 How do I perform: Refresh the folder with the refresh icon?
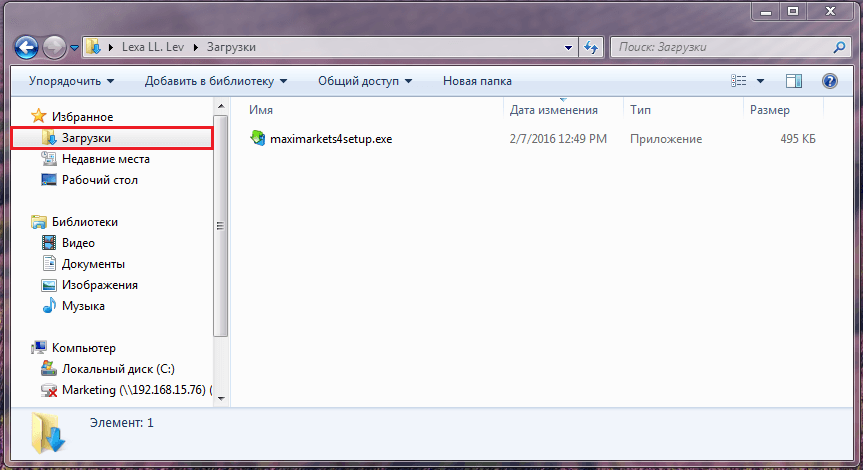pos(591,47)
